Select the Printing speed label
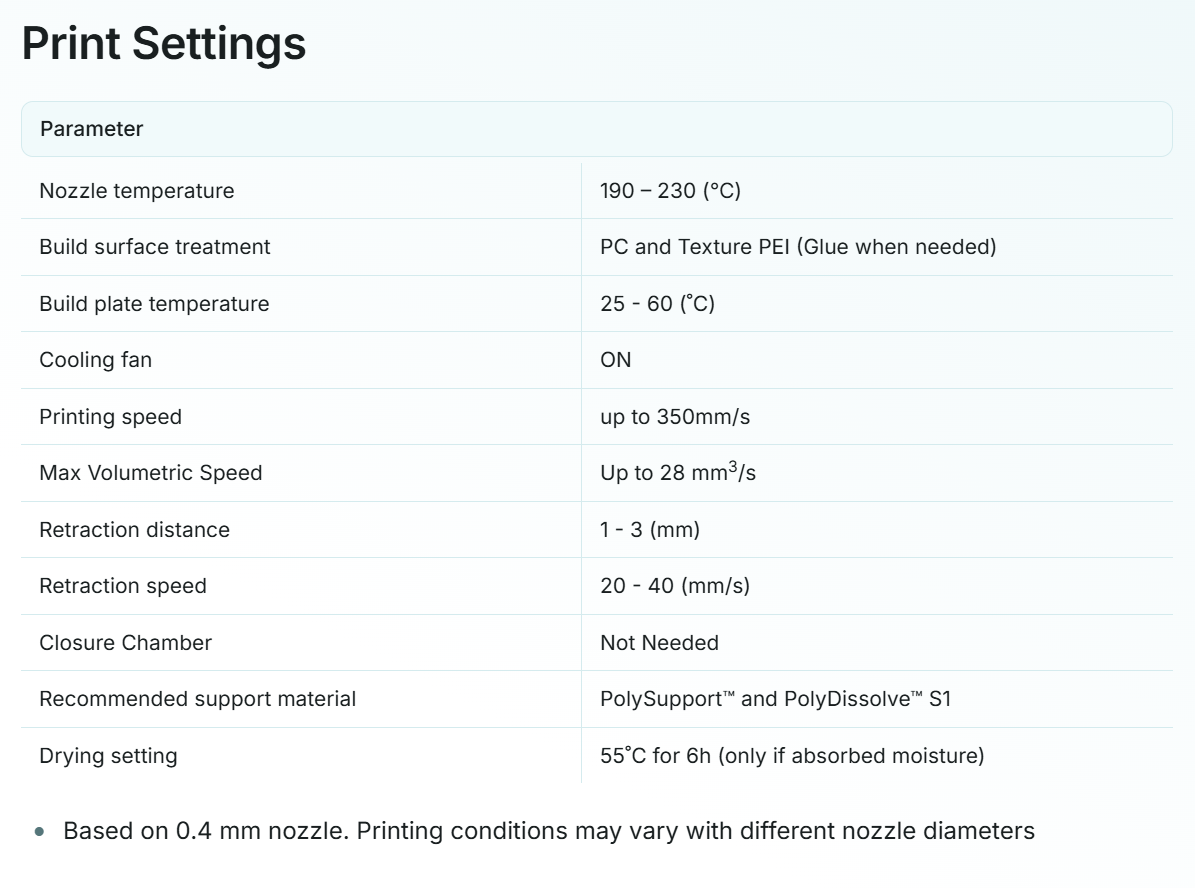The height and width of the screenshot is (888, 1195). 111,417
